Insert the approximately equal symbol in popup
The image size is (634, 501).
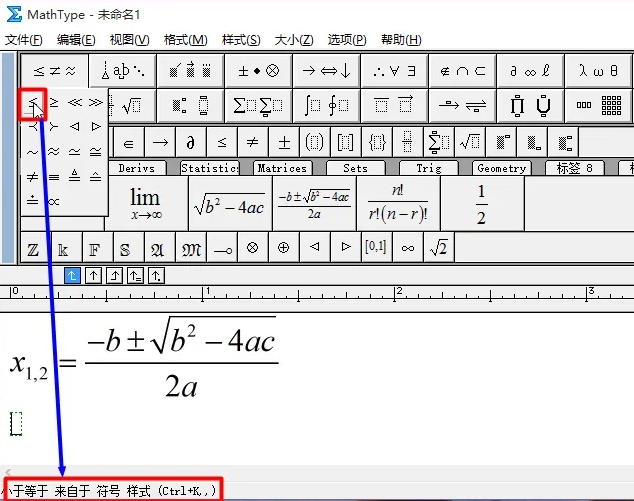click(x=54, y=152)
